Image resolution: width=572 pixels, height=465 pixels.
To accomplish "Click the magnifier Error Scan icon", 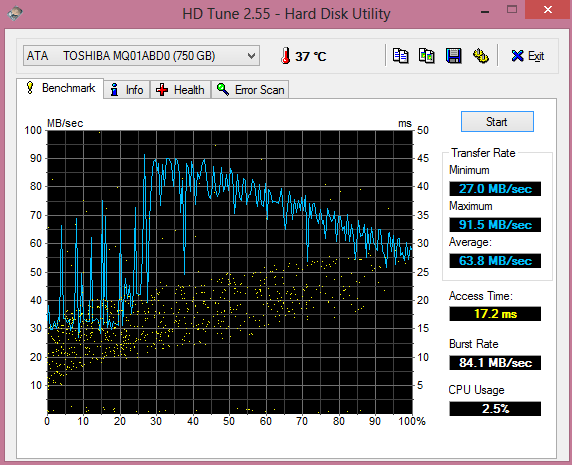I will 223,89.
